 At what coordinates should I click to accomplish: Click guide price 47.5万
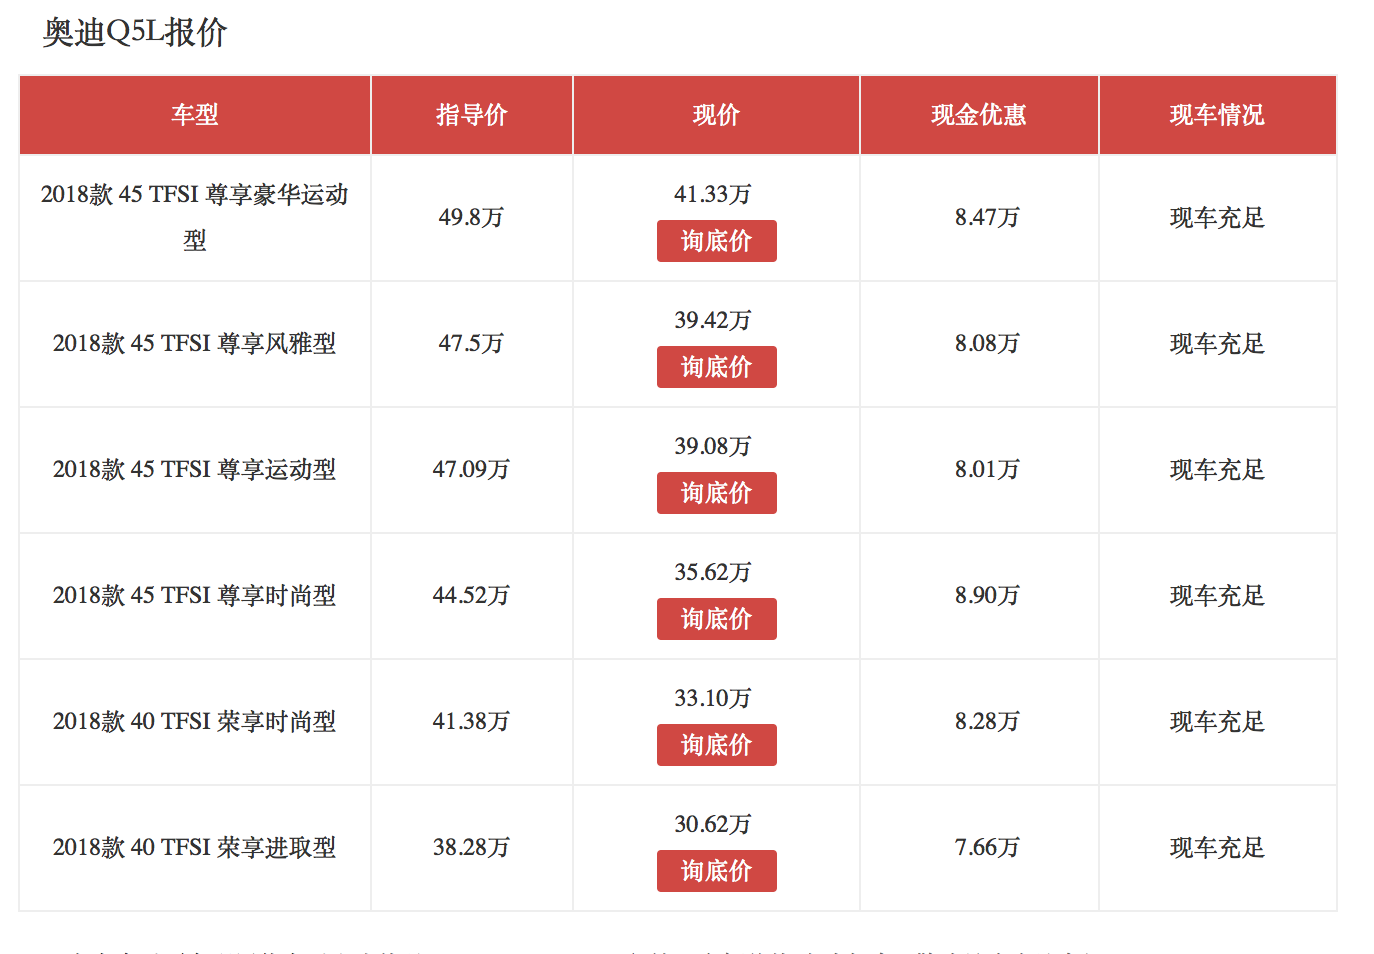tap(471, 343)
